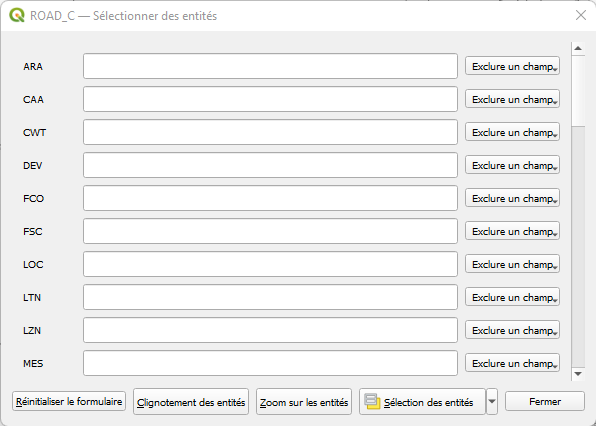Viewport: 596px width, 426px height.
Task: Click the vertical scrollbar thumb
Action: point(578,90)
